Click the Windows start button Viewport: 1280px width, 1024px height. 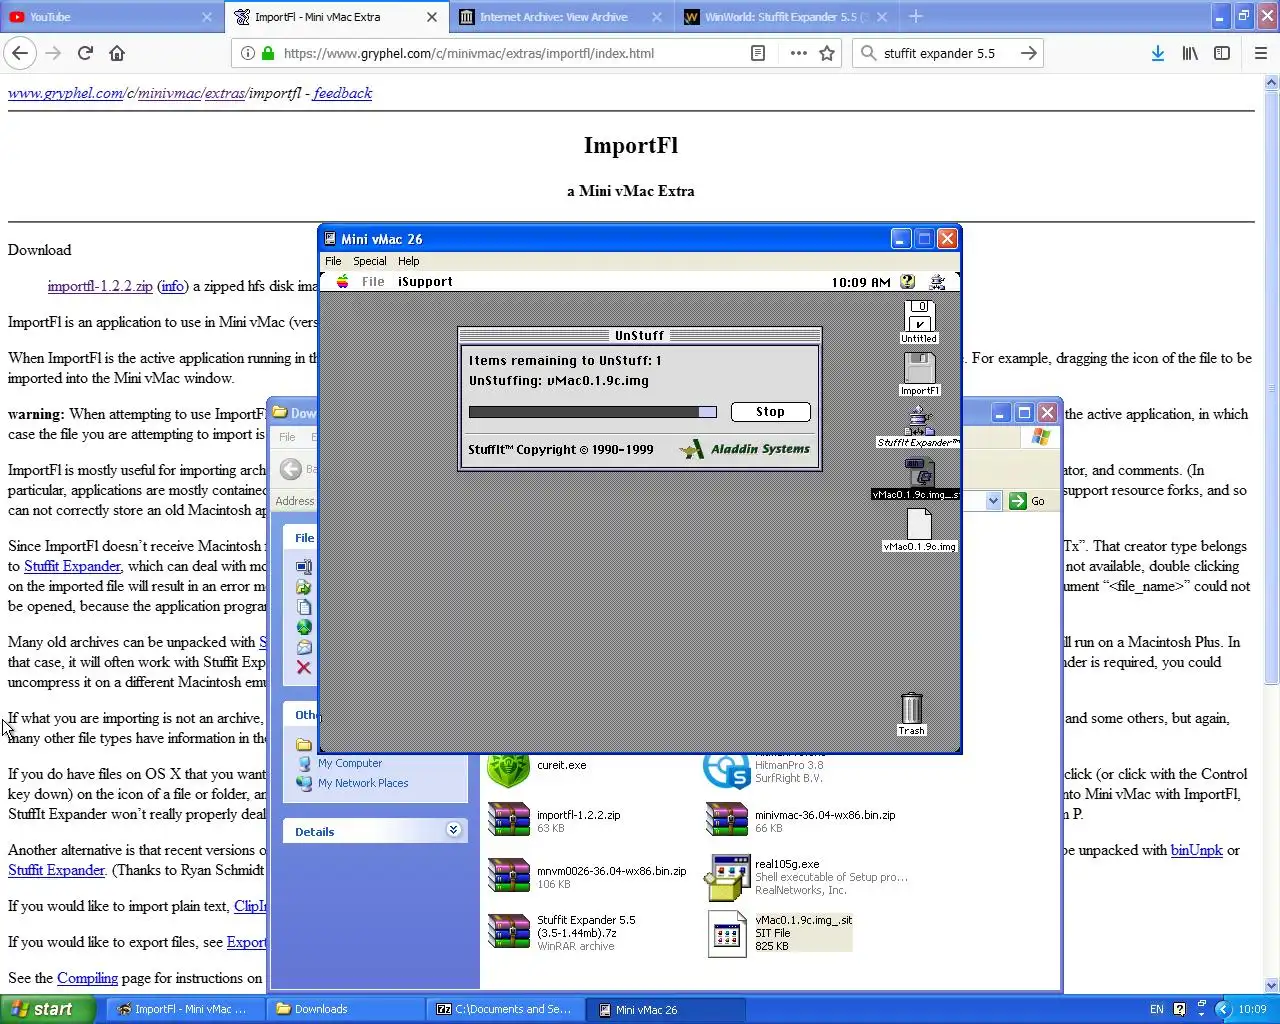tap(48, 1009)
